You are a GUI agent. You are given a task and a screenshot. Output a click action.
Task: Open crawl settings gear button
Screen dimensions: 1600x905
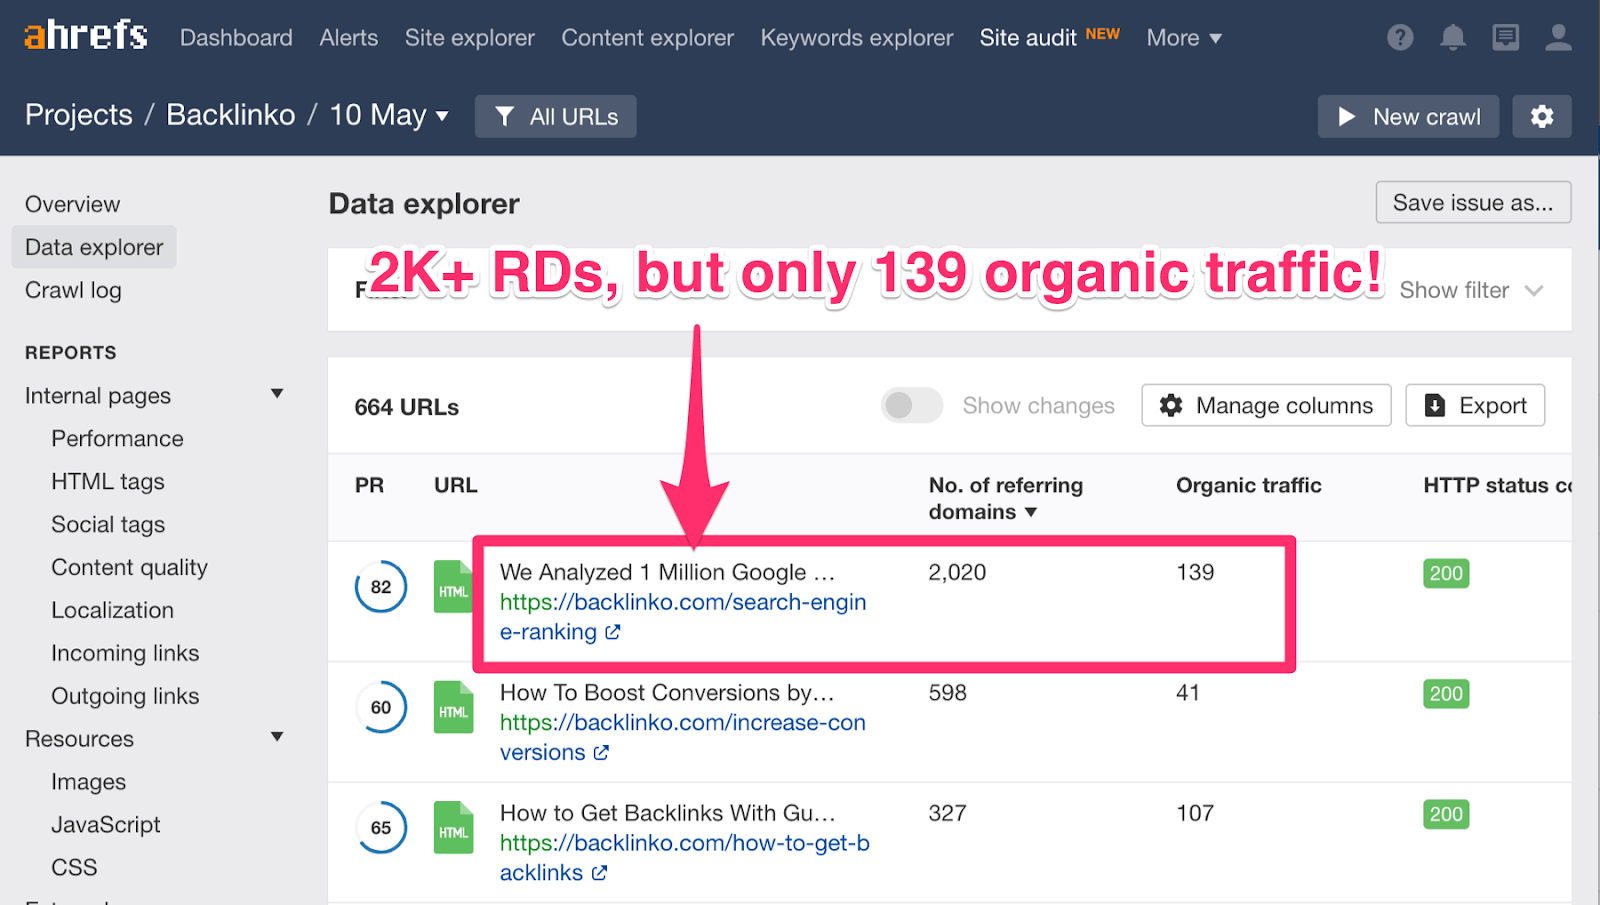1541,117
